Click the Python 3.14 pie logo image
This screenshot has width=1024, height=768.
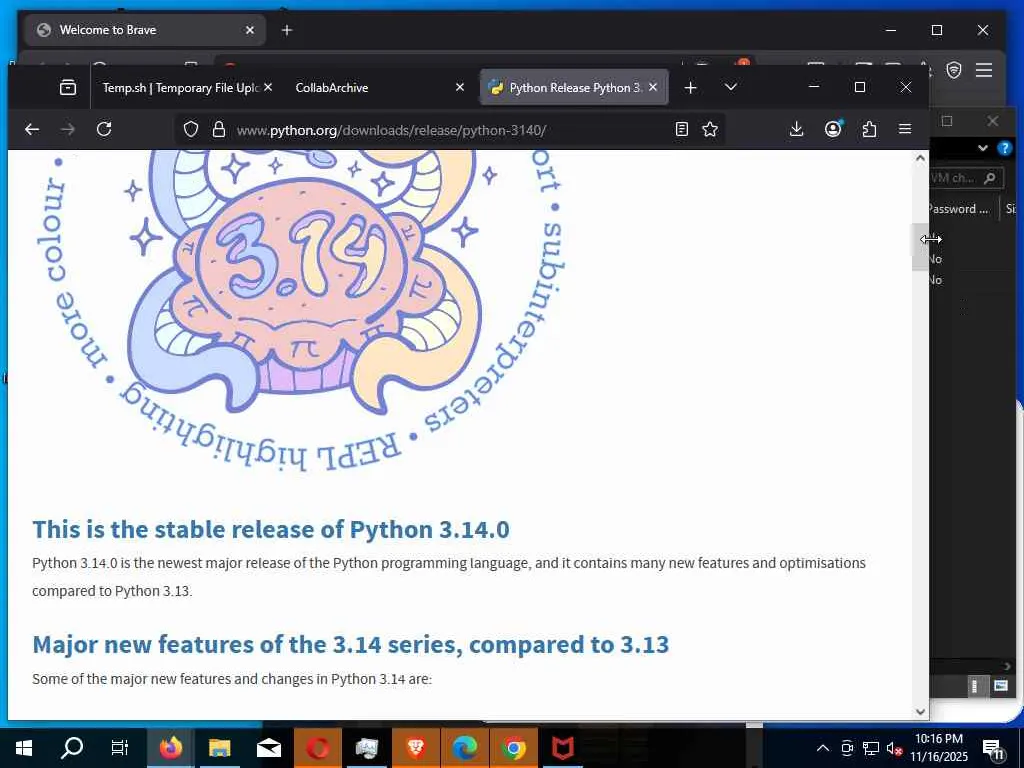(301, 310)
